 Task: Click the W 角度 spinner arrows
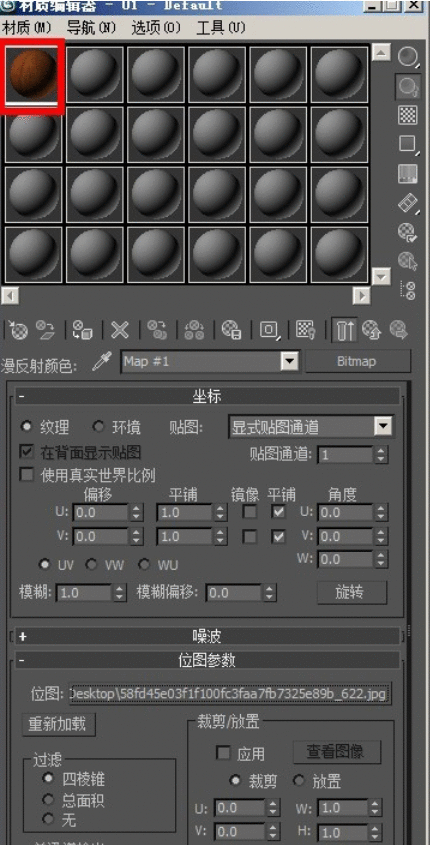click(382, 560)
